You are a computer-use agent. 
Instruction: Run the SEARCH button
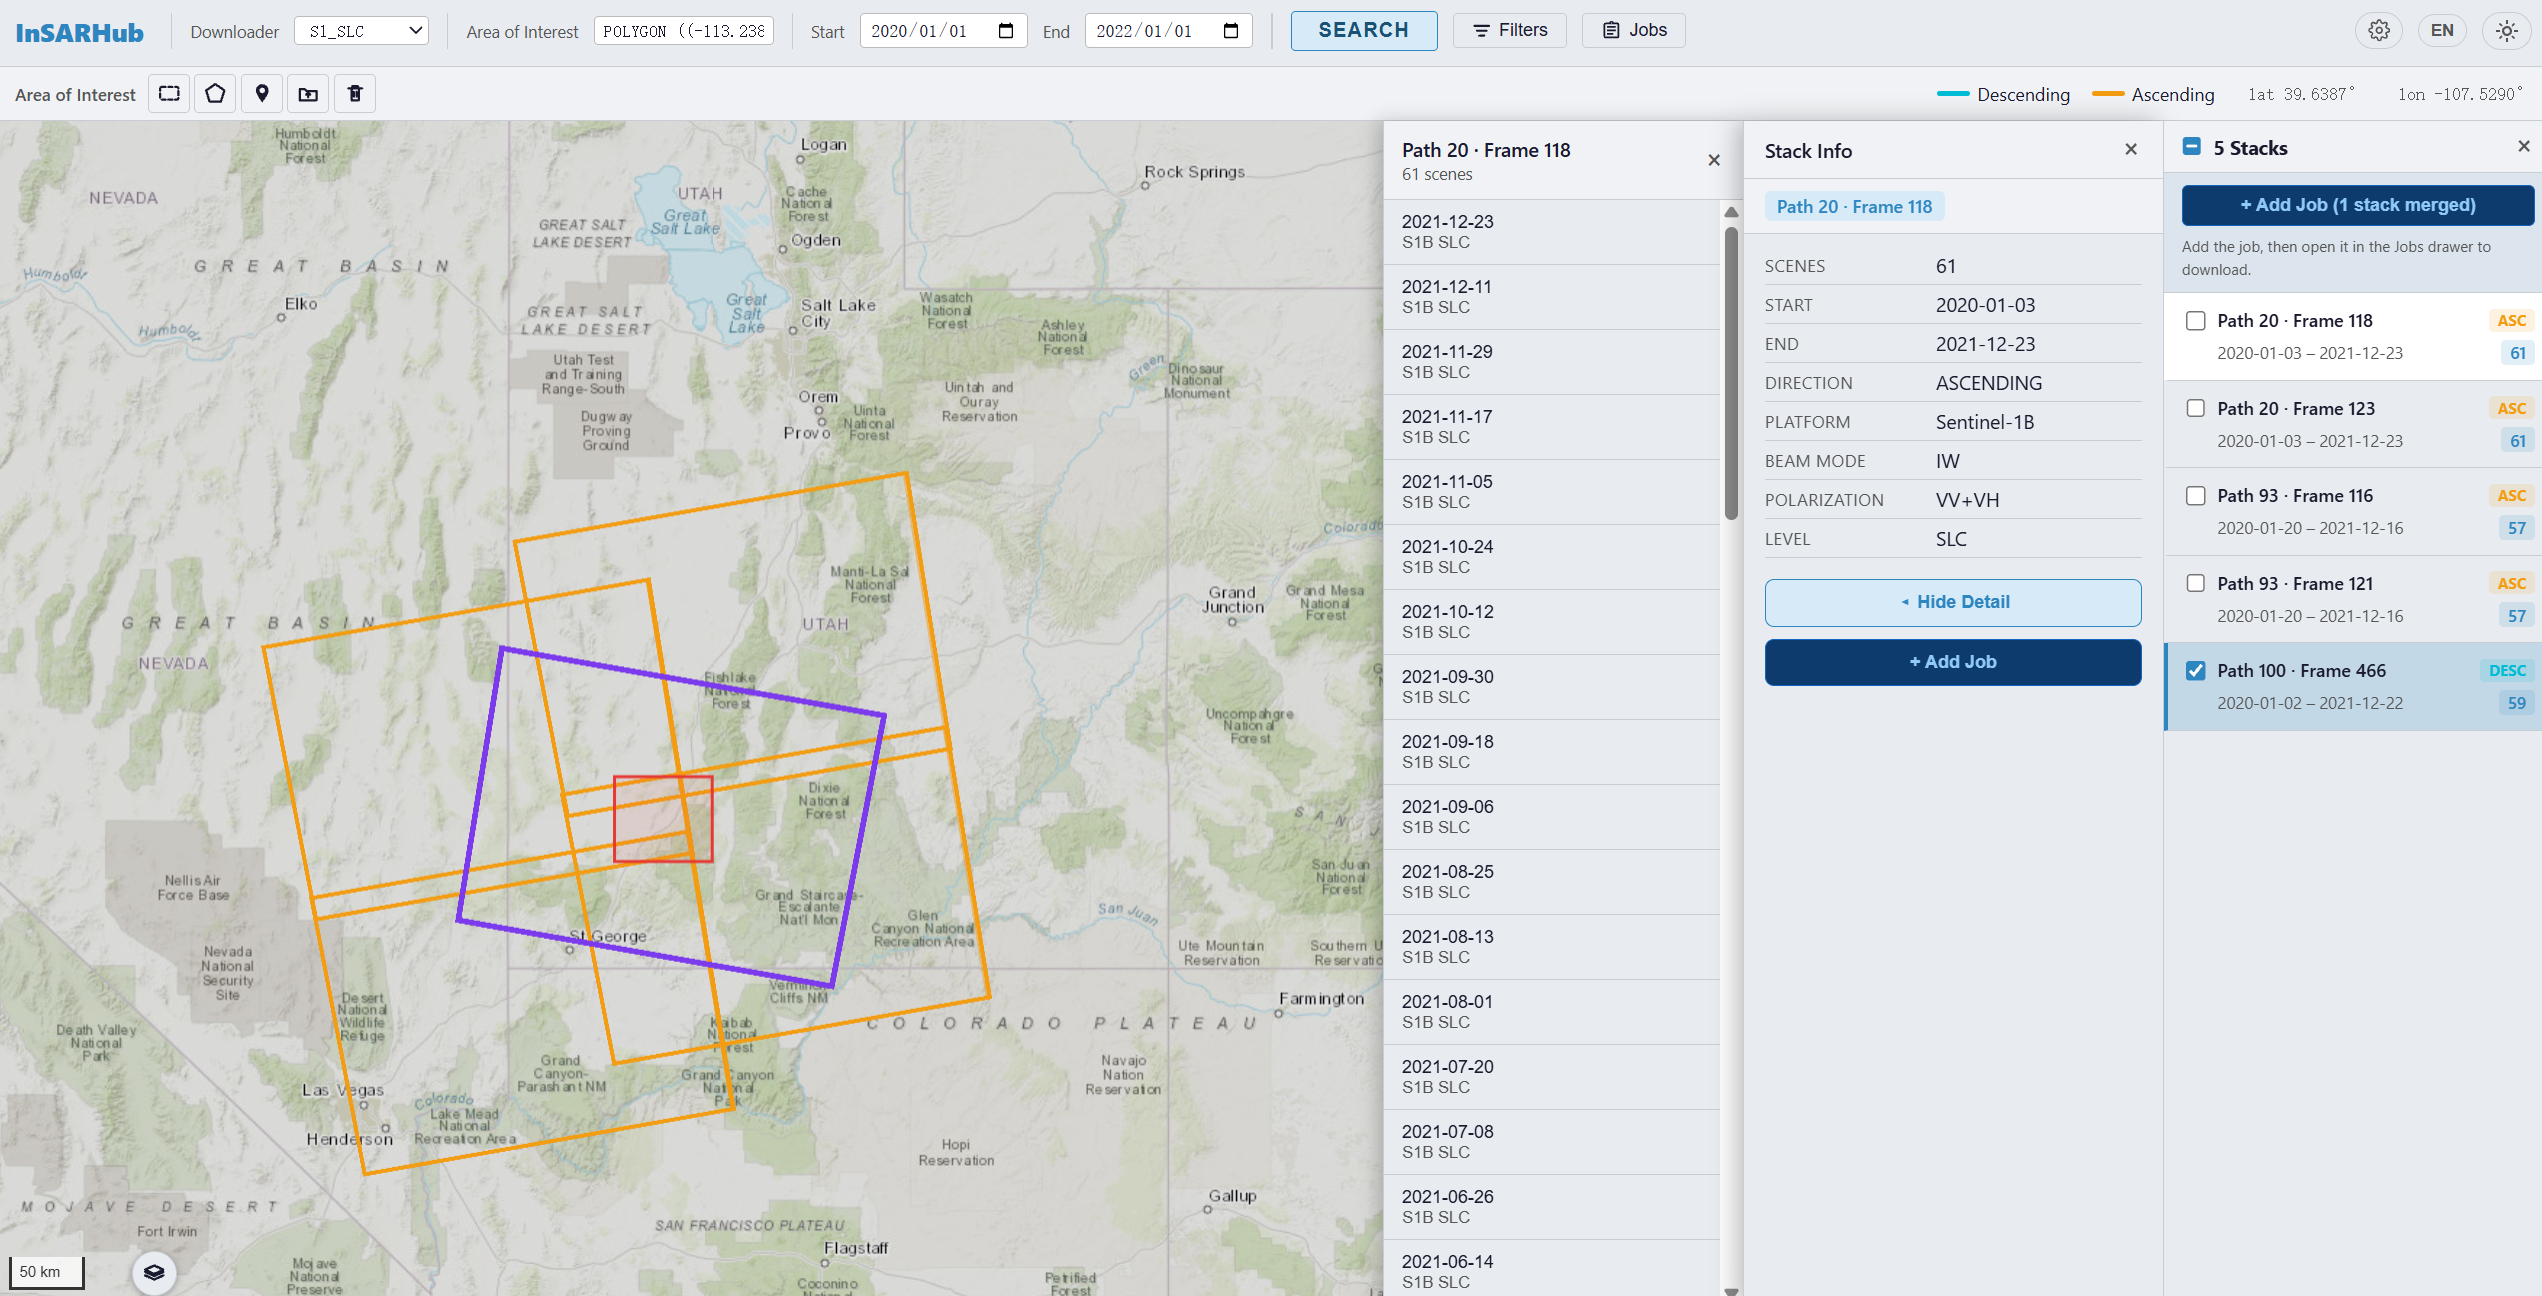[1364, 30]
